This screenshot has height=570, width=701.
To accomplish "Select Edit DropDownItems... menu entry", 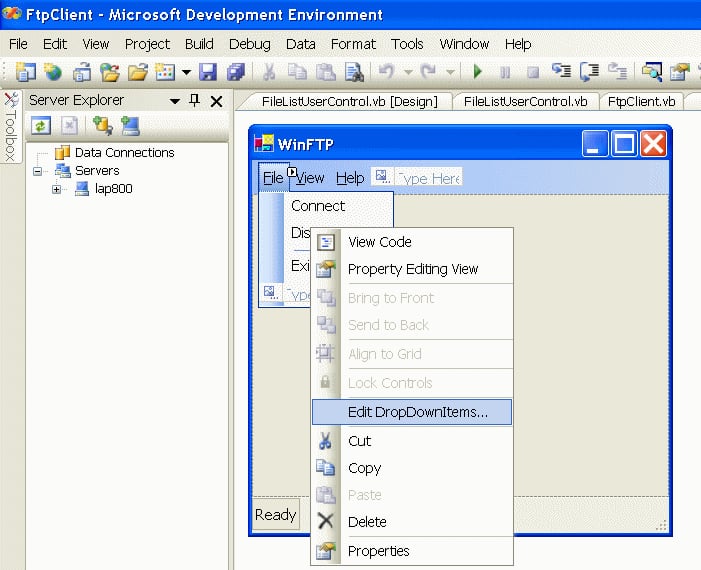I will coord(412,412).
